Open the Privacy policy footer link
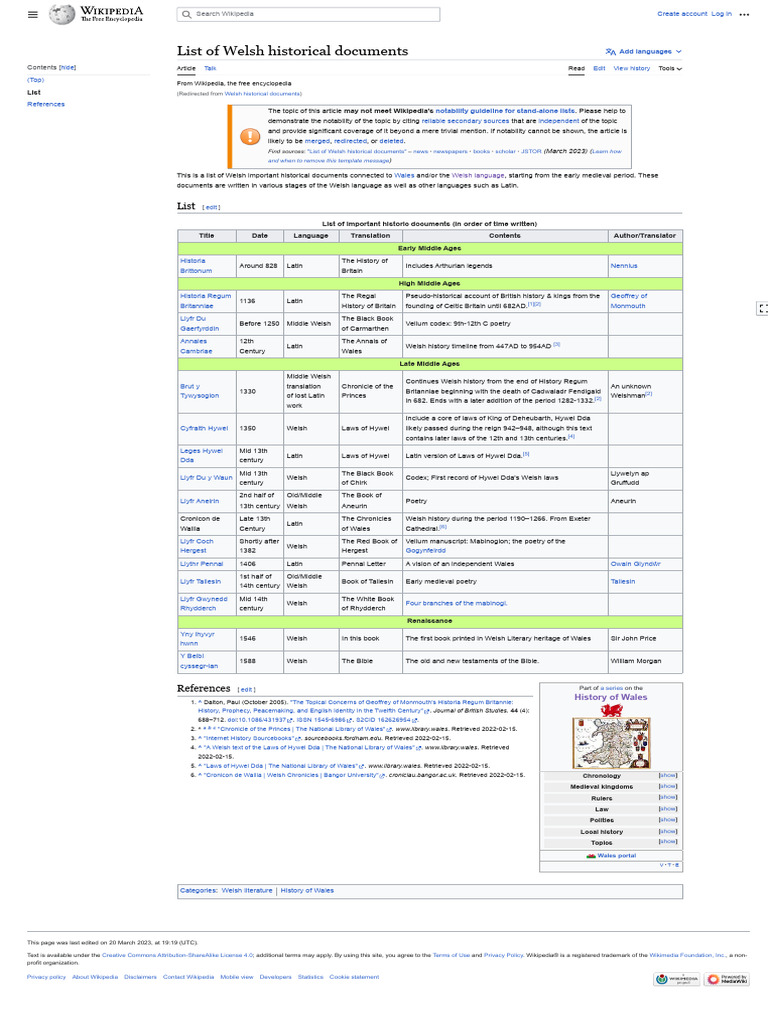Screen dimensions: 768x1024 [46, 978]
